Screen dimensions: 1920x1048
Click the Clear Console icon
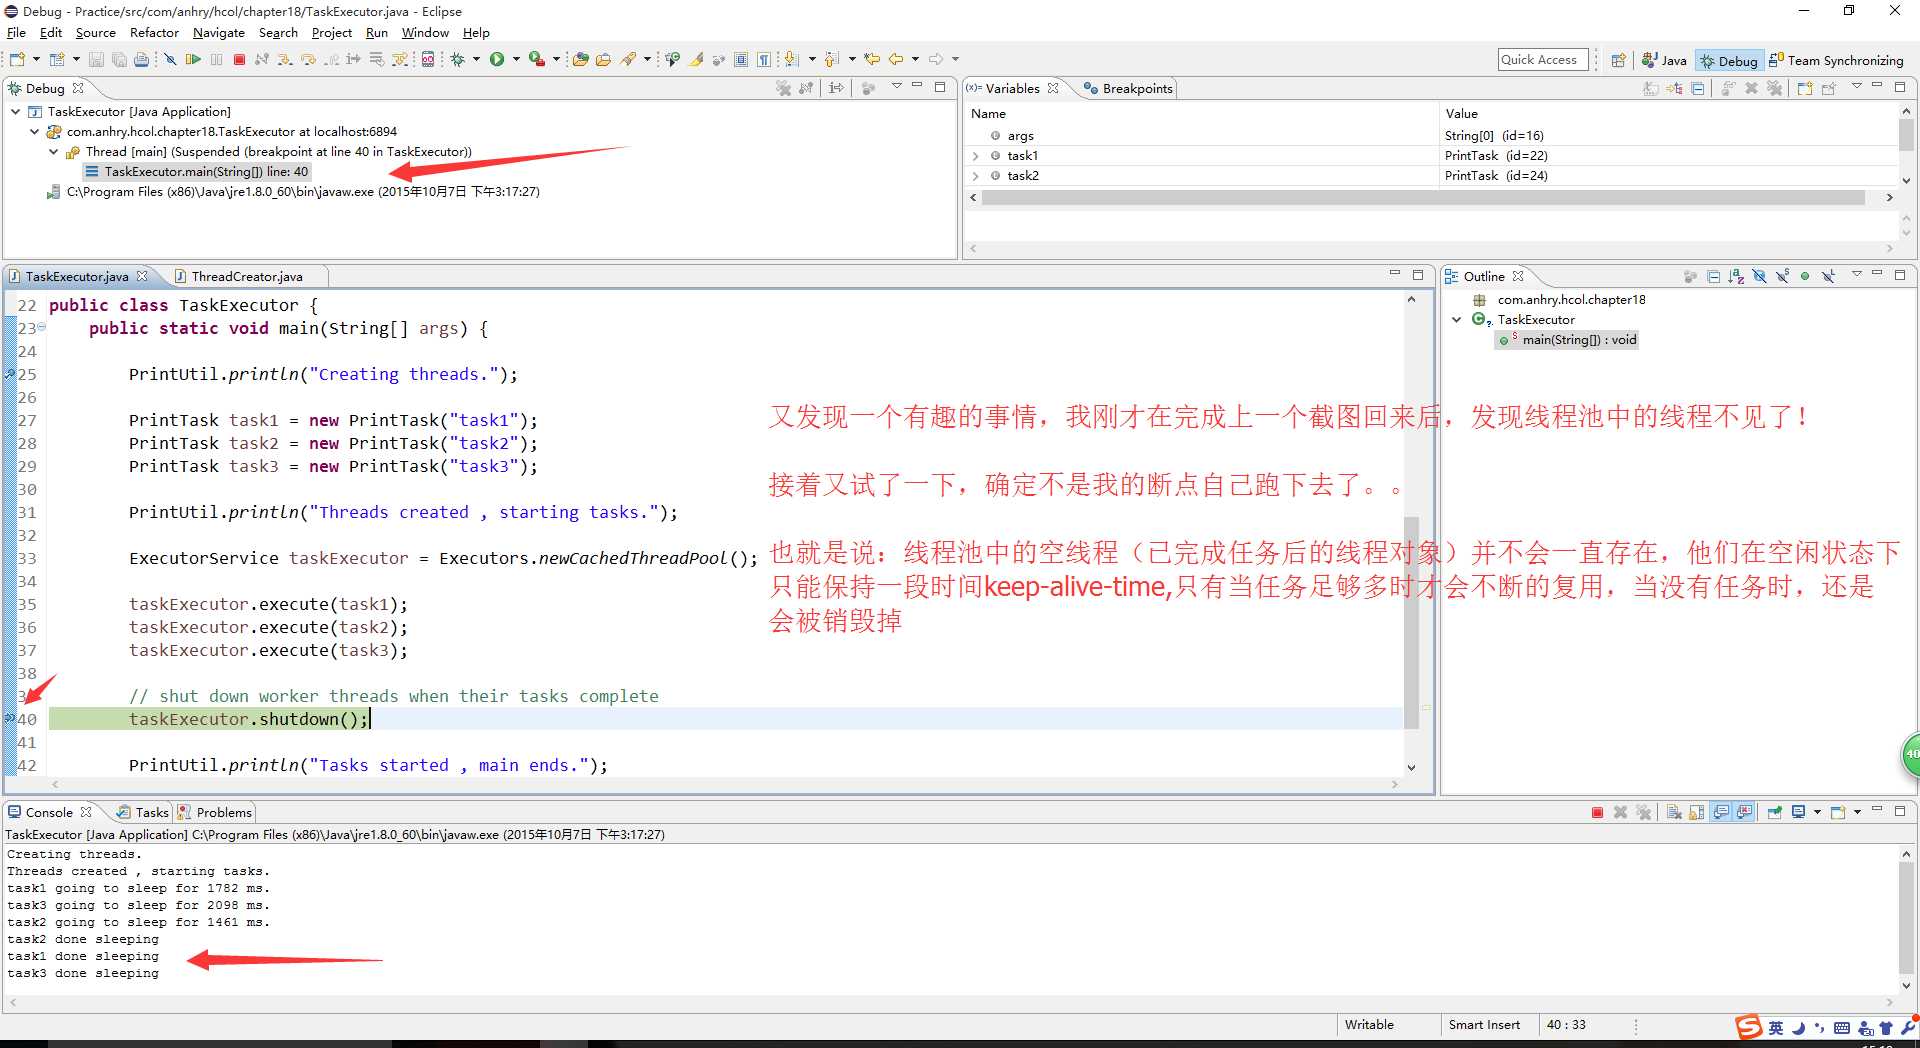tap(1673, 812)
